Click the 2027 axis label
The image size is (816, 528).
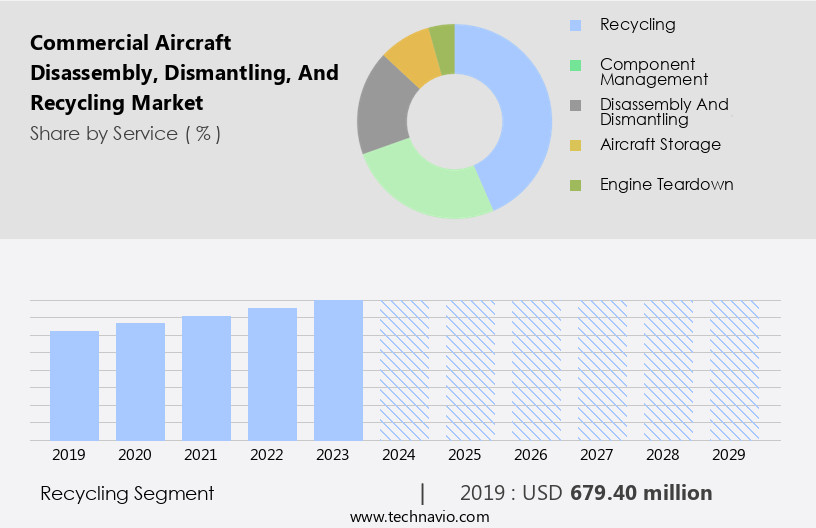(597, 455)
